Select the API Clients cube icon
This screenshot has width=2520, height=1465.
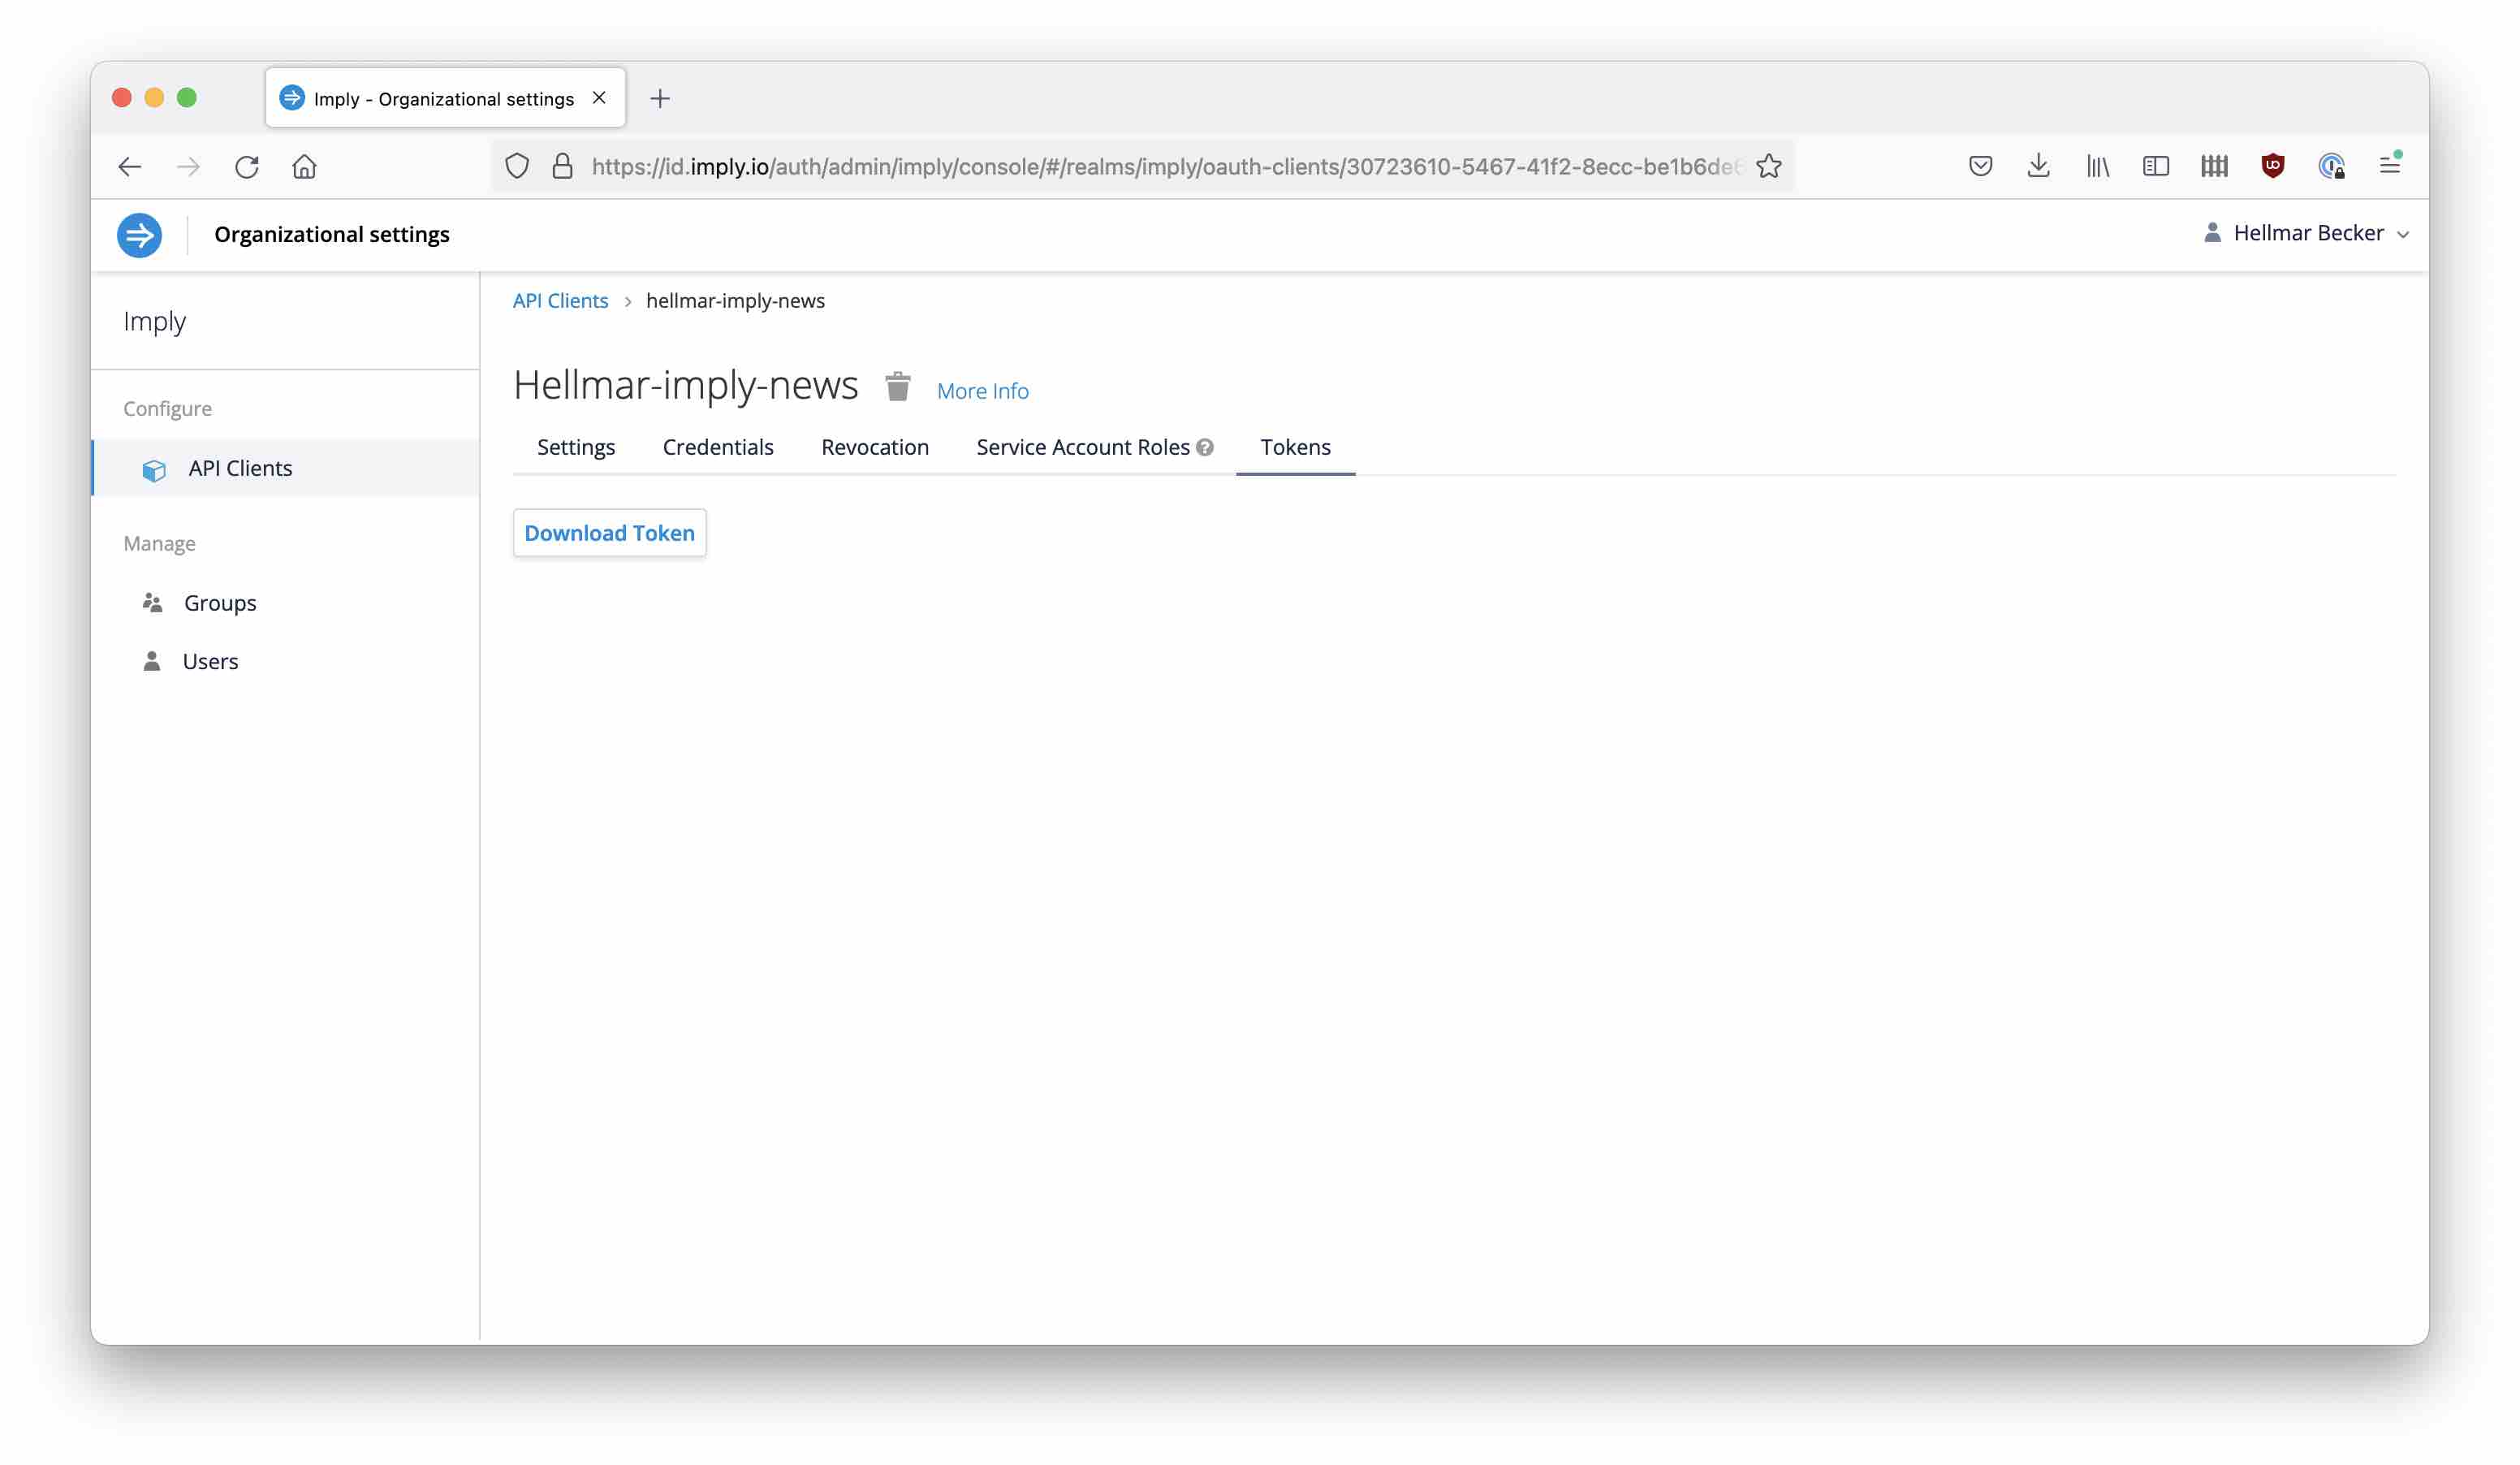[x=155, y=469]
